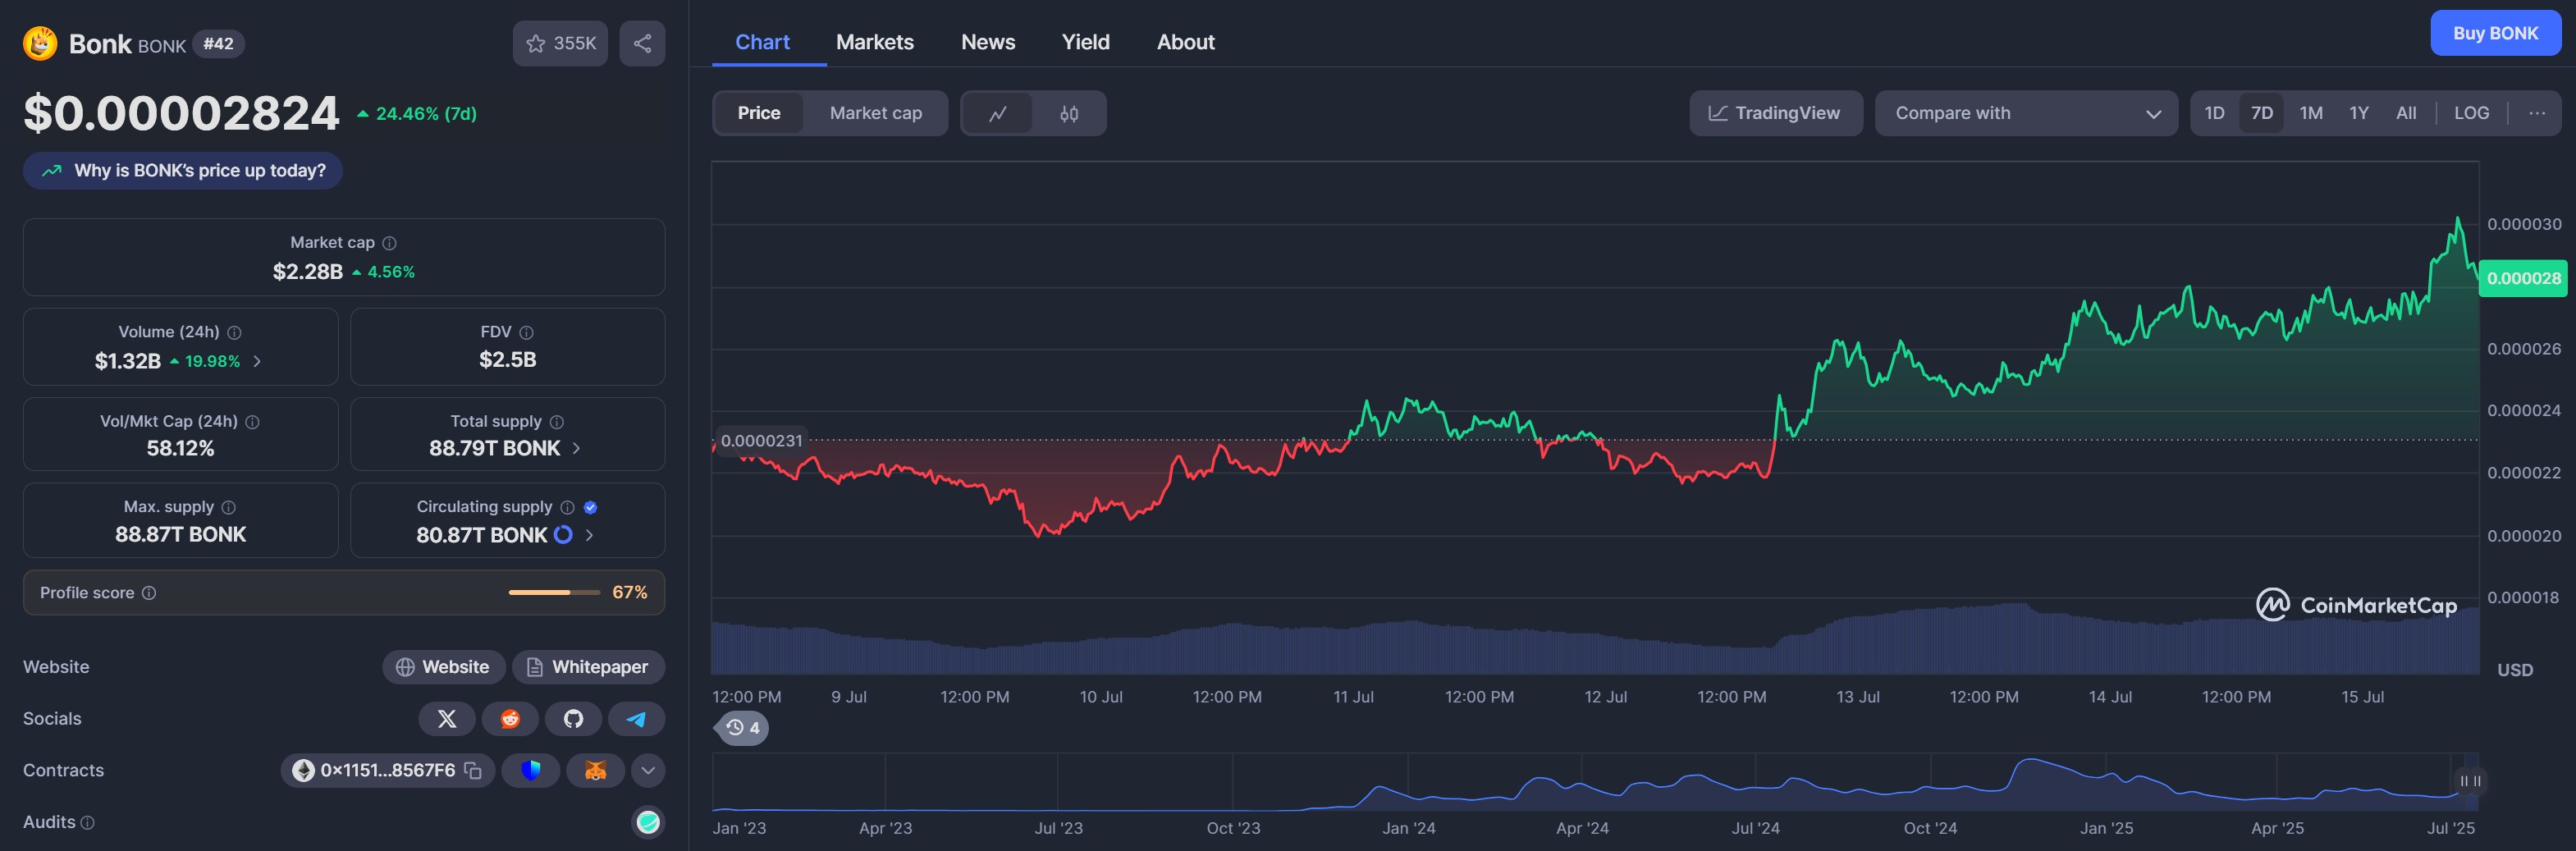The width and height of the screenshot is (2576, 851).
Task: Click the Buy BONK button
Action: (2495, 33)
